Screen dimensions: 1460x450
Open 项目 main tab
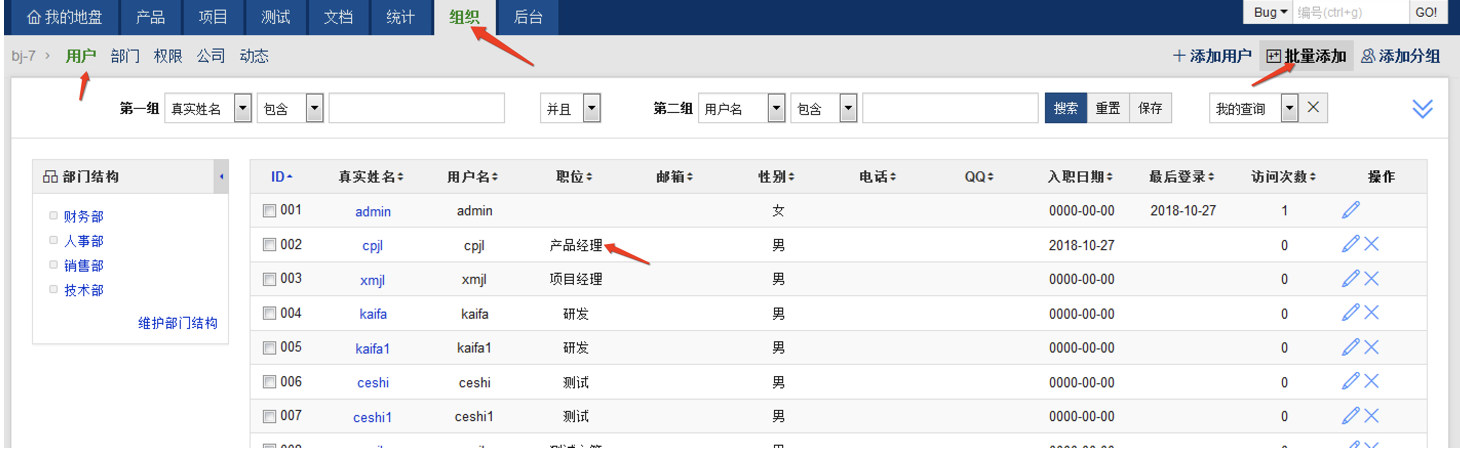point(213,17)
